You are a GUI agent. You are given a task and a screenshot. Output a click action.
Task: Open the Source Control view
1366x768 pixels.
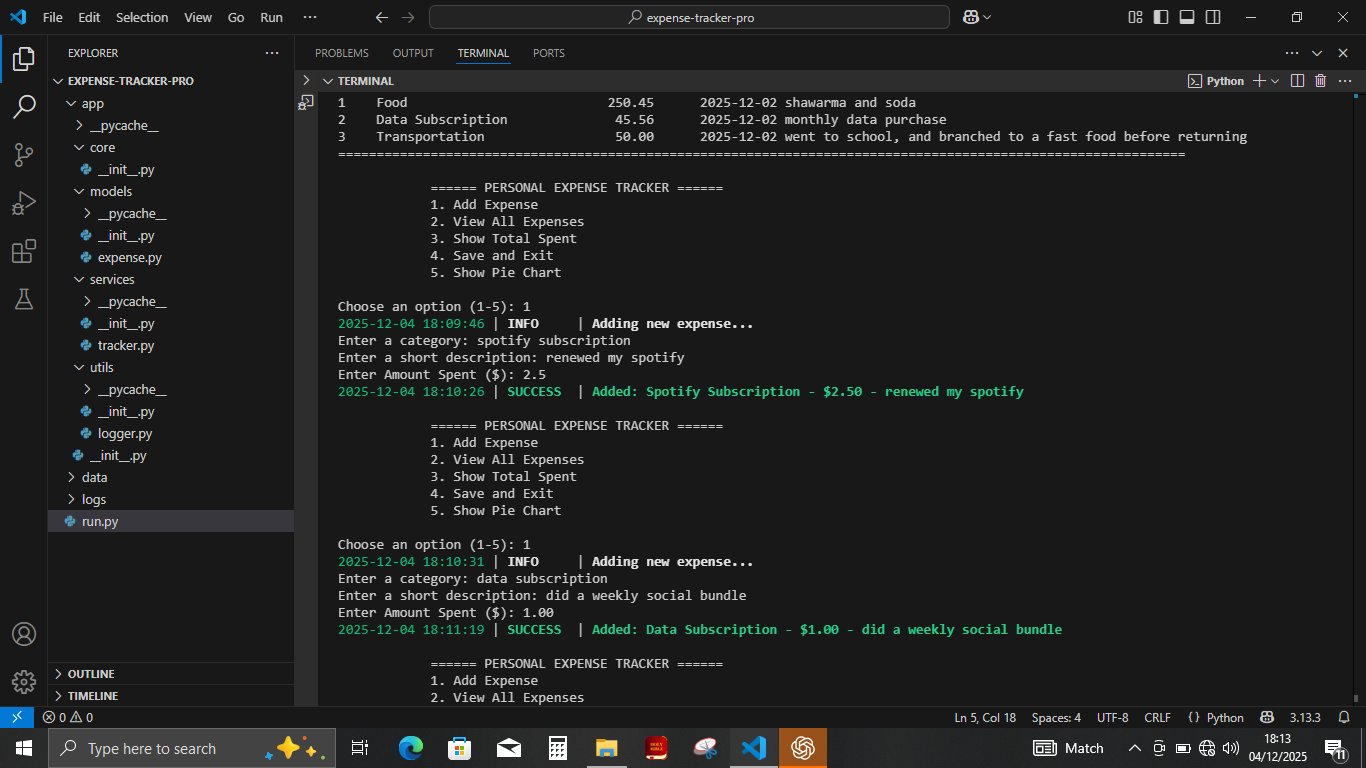[24, 154]
